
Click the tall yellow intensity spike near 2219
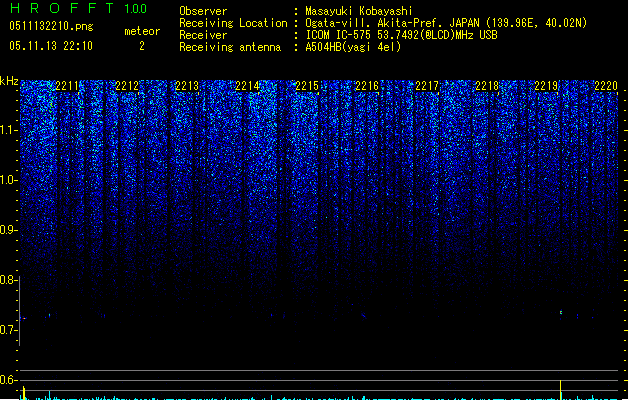tap(560, 389)
